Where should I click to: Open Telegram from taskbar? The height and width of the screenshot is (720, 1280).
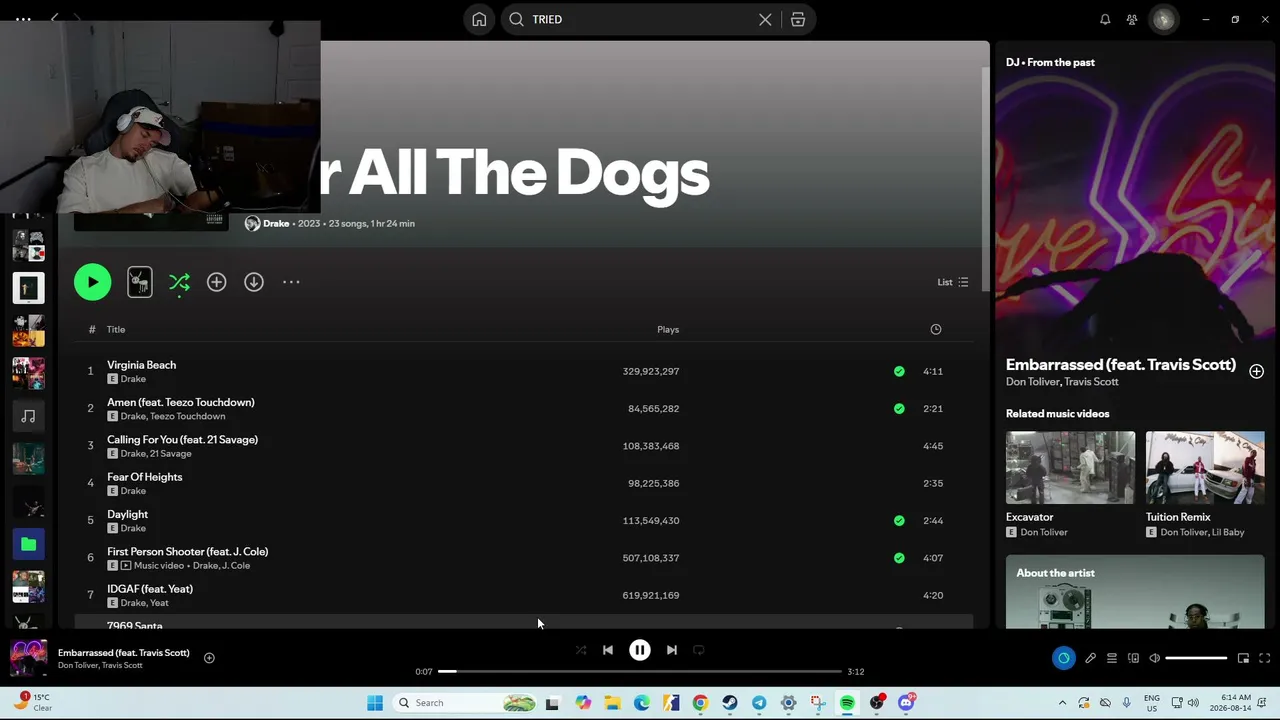(759, 703)
